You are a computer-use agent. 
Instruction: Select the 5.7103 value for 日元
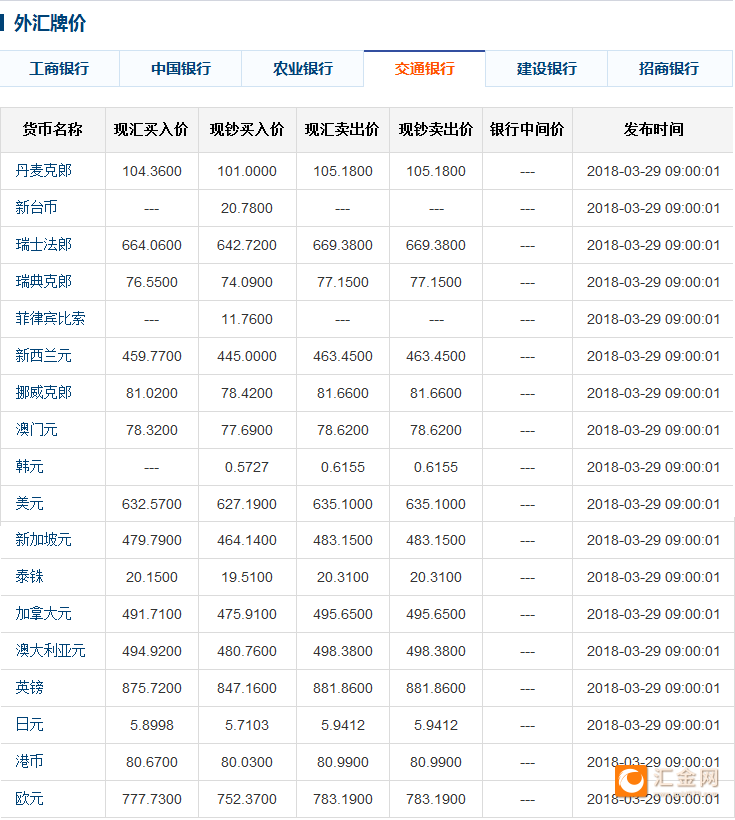(x=247, y=725)
